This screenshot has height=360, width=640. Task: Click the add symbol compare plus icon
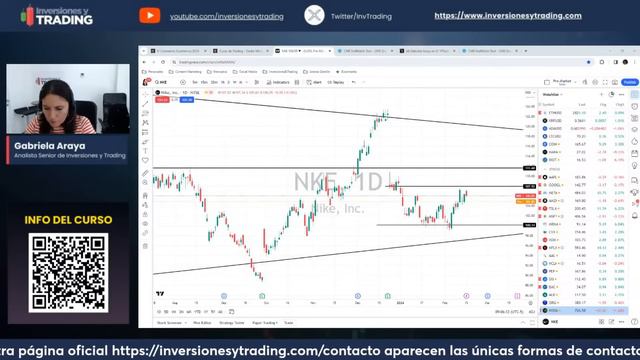tap(183, 82)
